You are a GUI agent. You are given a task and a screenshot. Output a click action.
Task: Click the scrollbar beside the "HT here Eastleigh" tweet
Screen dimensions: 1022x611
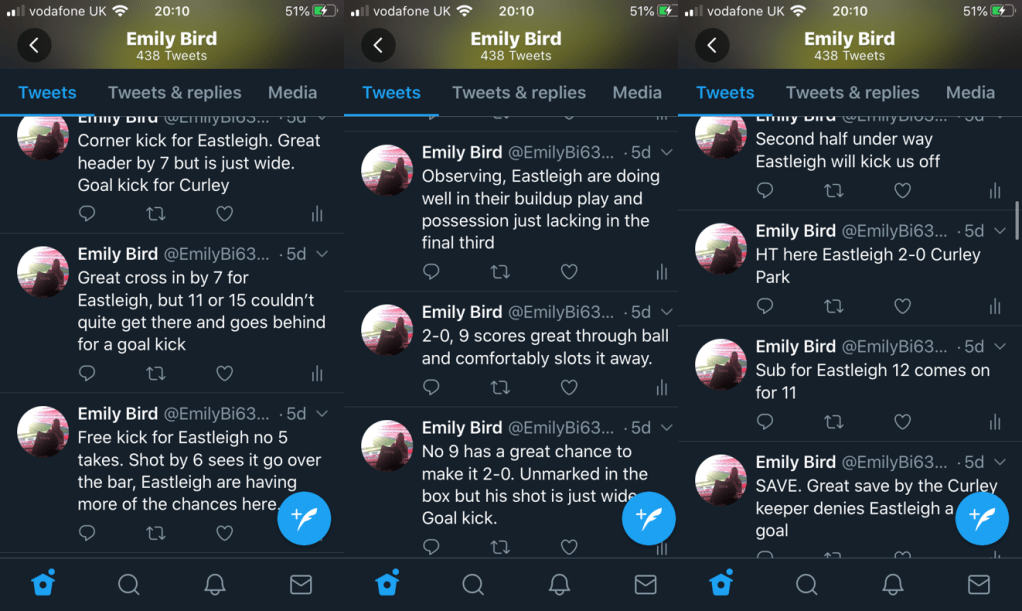coord(1017,220)
